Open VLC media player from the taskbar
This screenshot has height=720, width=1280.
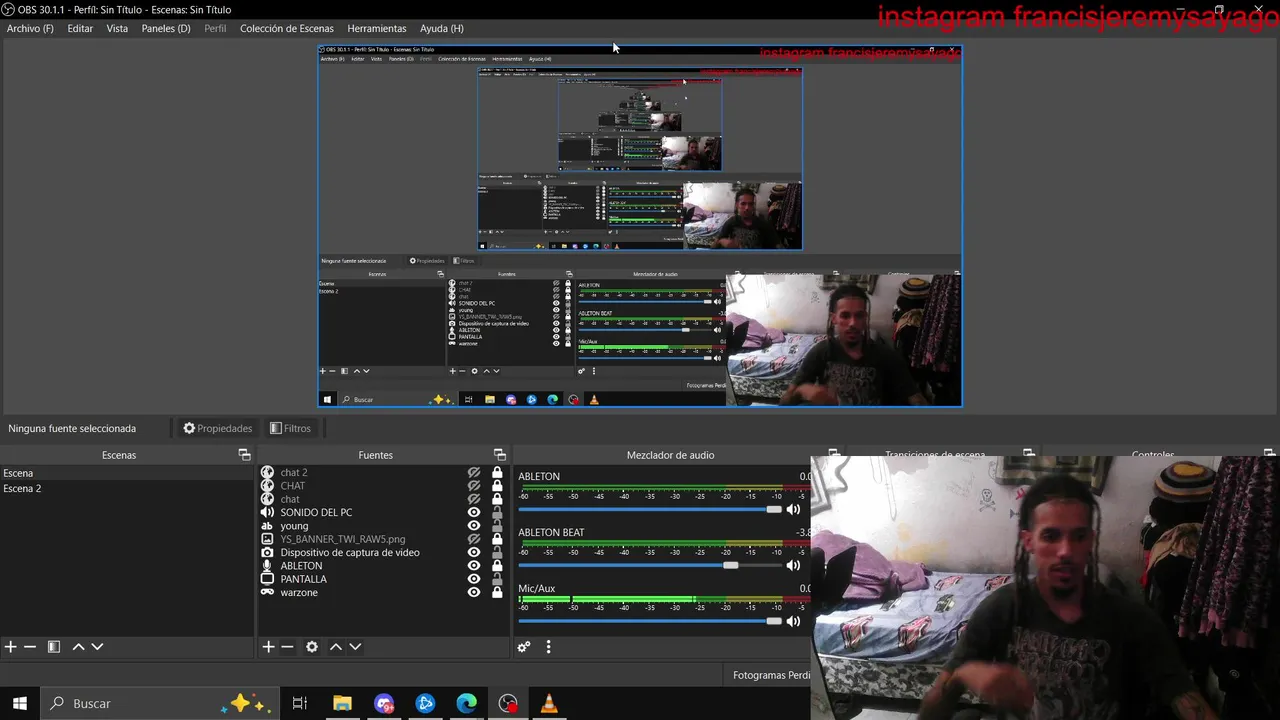tap(548, 704)
